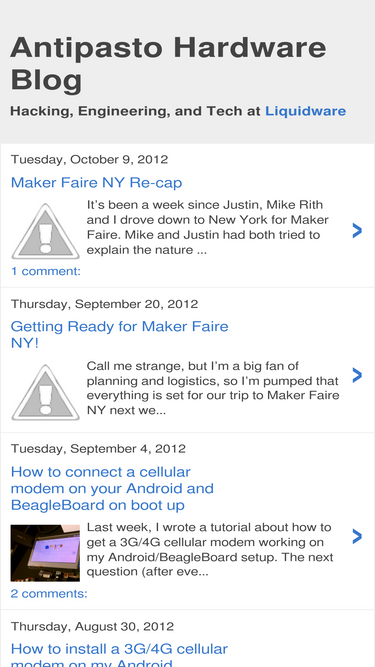Click the Tuesday, September 4, 2012 date header
The height and width of the screenshot is (667, 375).
tap(98, 449)
